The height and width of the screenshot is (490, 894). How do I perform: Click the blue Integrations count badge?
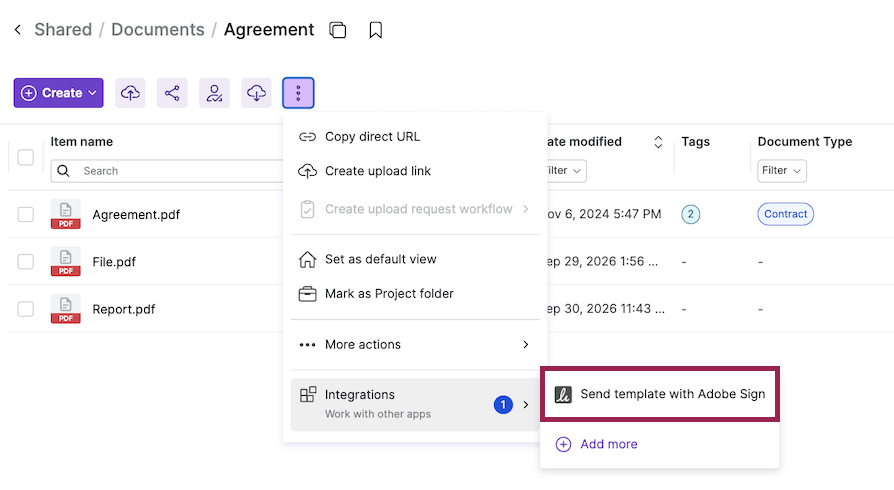(503, 404)
